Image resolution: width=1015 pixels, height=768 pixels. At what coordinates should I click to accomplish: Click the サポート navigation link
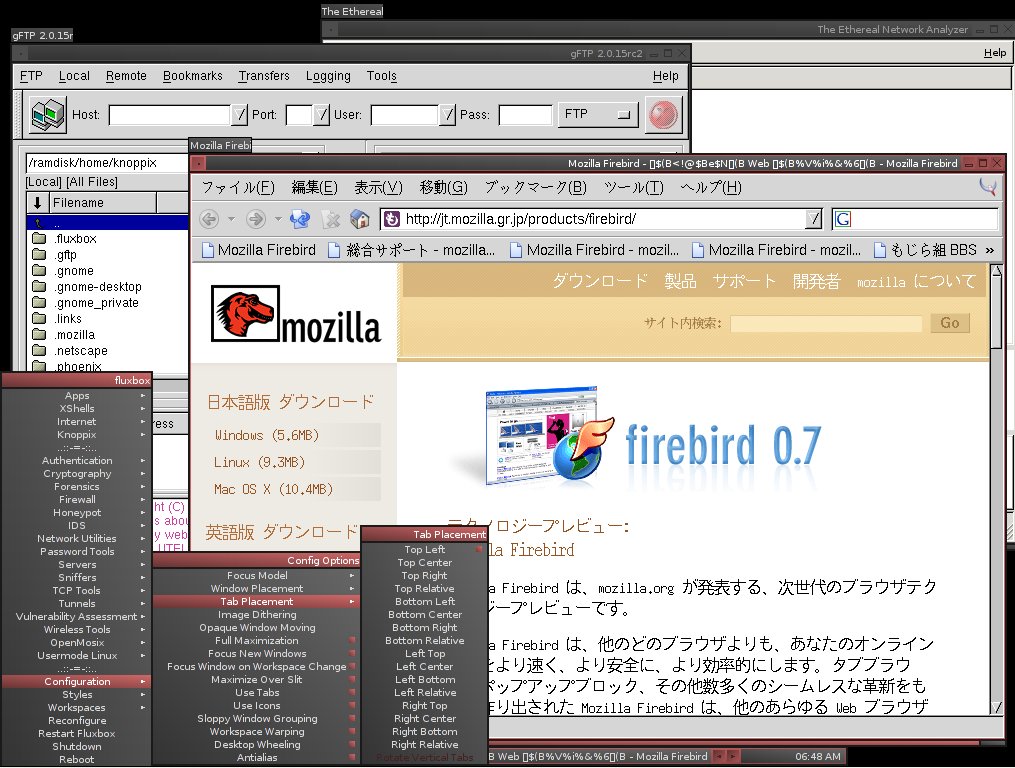[744, 281]
